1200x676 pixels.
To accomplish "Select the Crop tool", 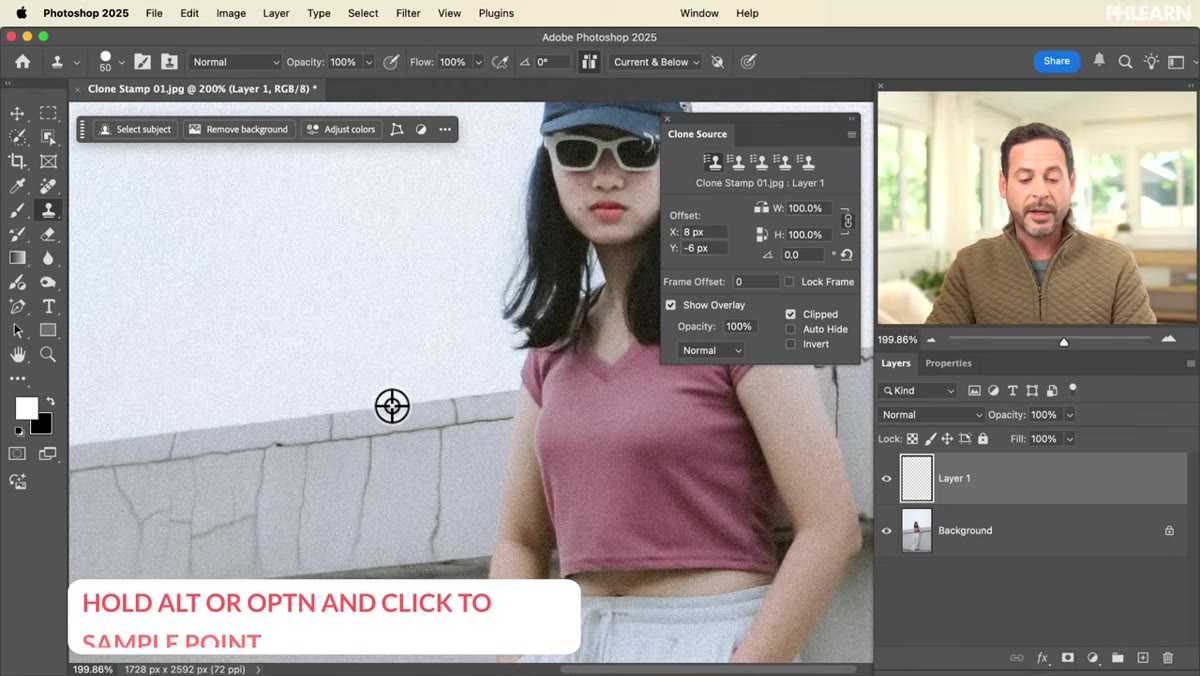I will pos(17,161).
